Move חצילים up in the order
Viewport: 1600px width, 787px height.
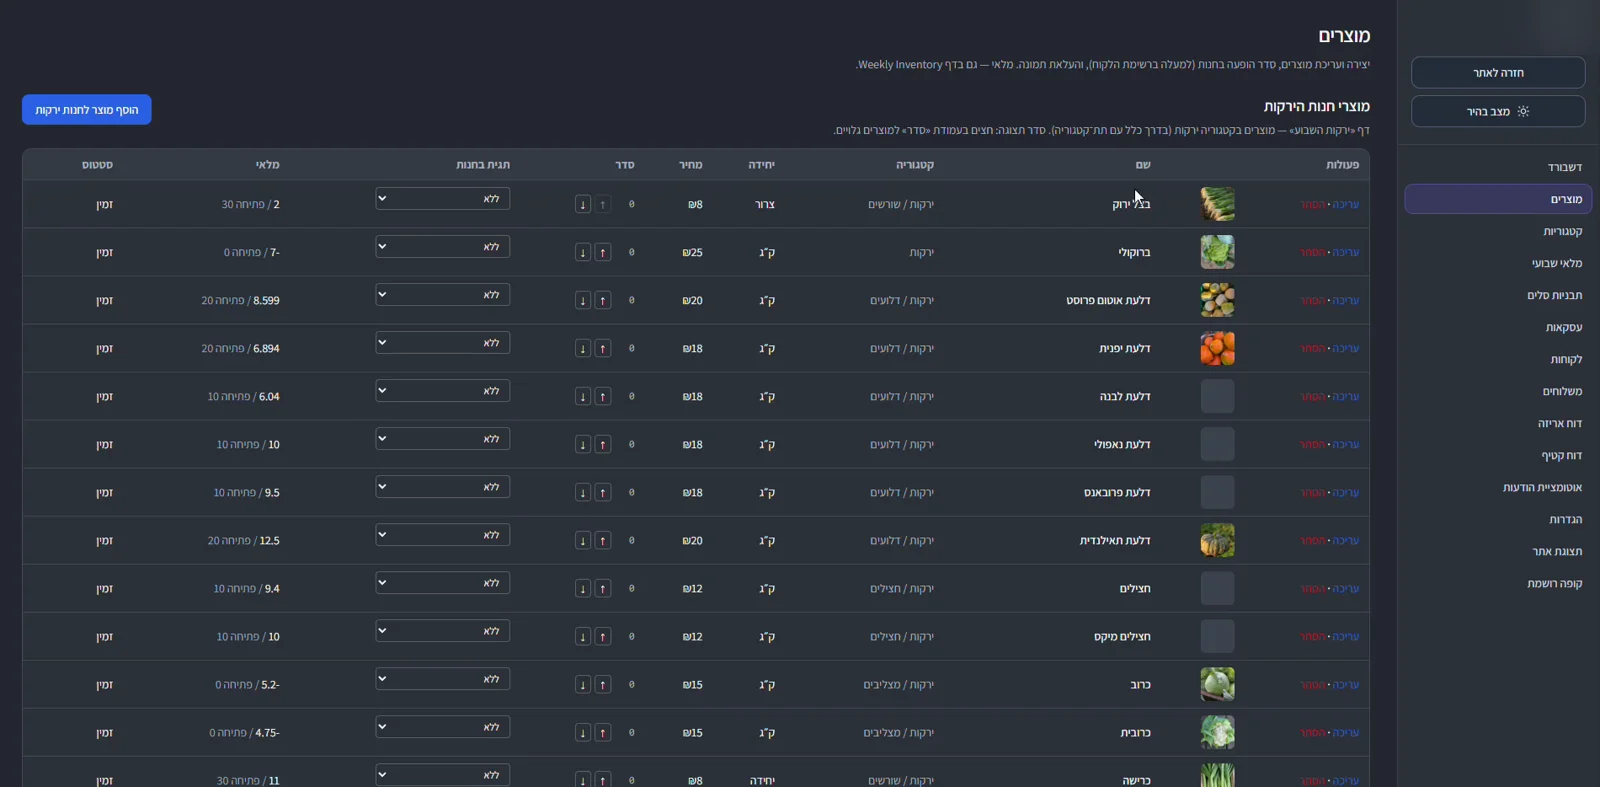(x=603, y=588)
